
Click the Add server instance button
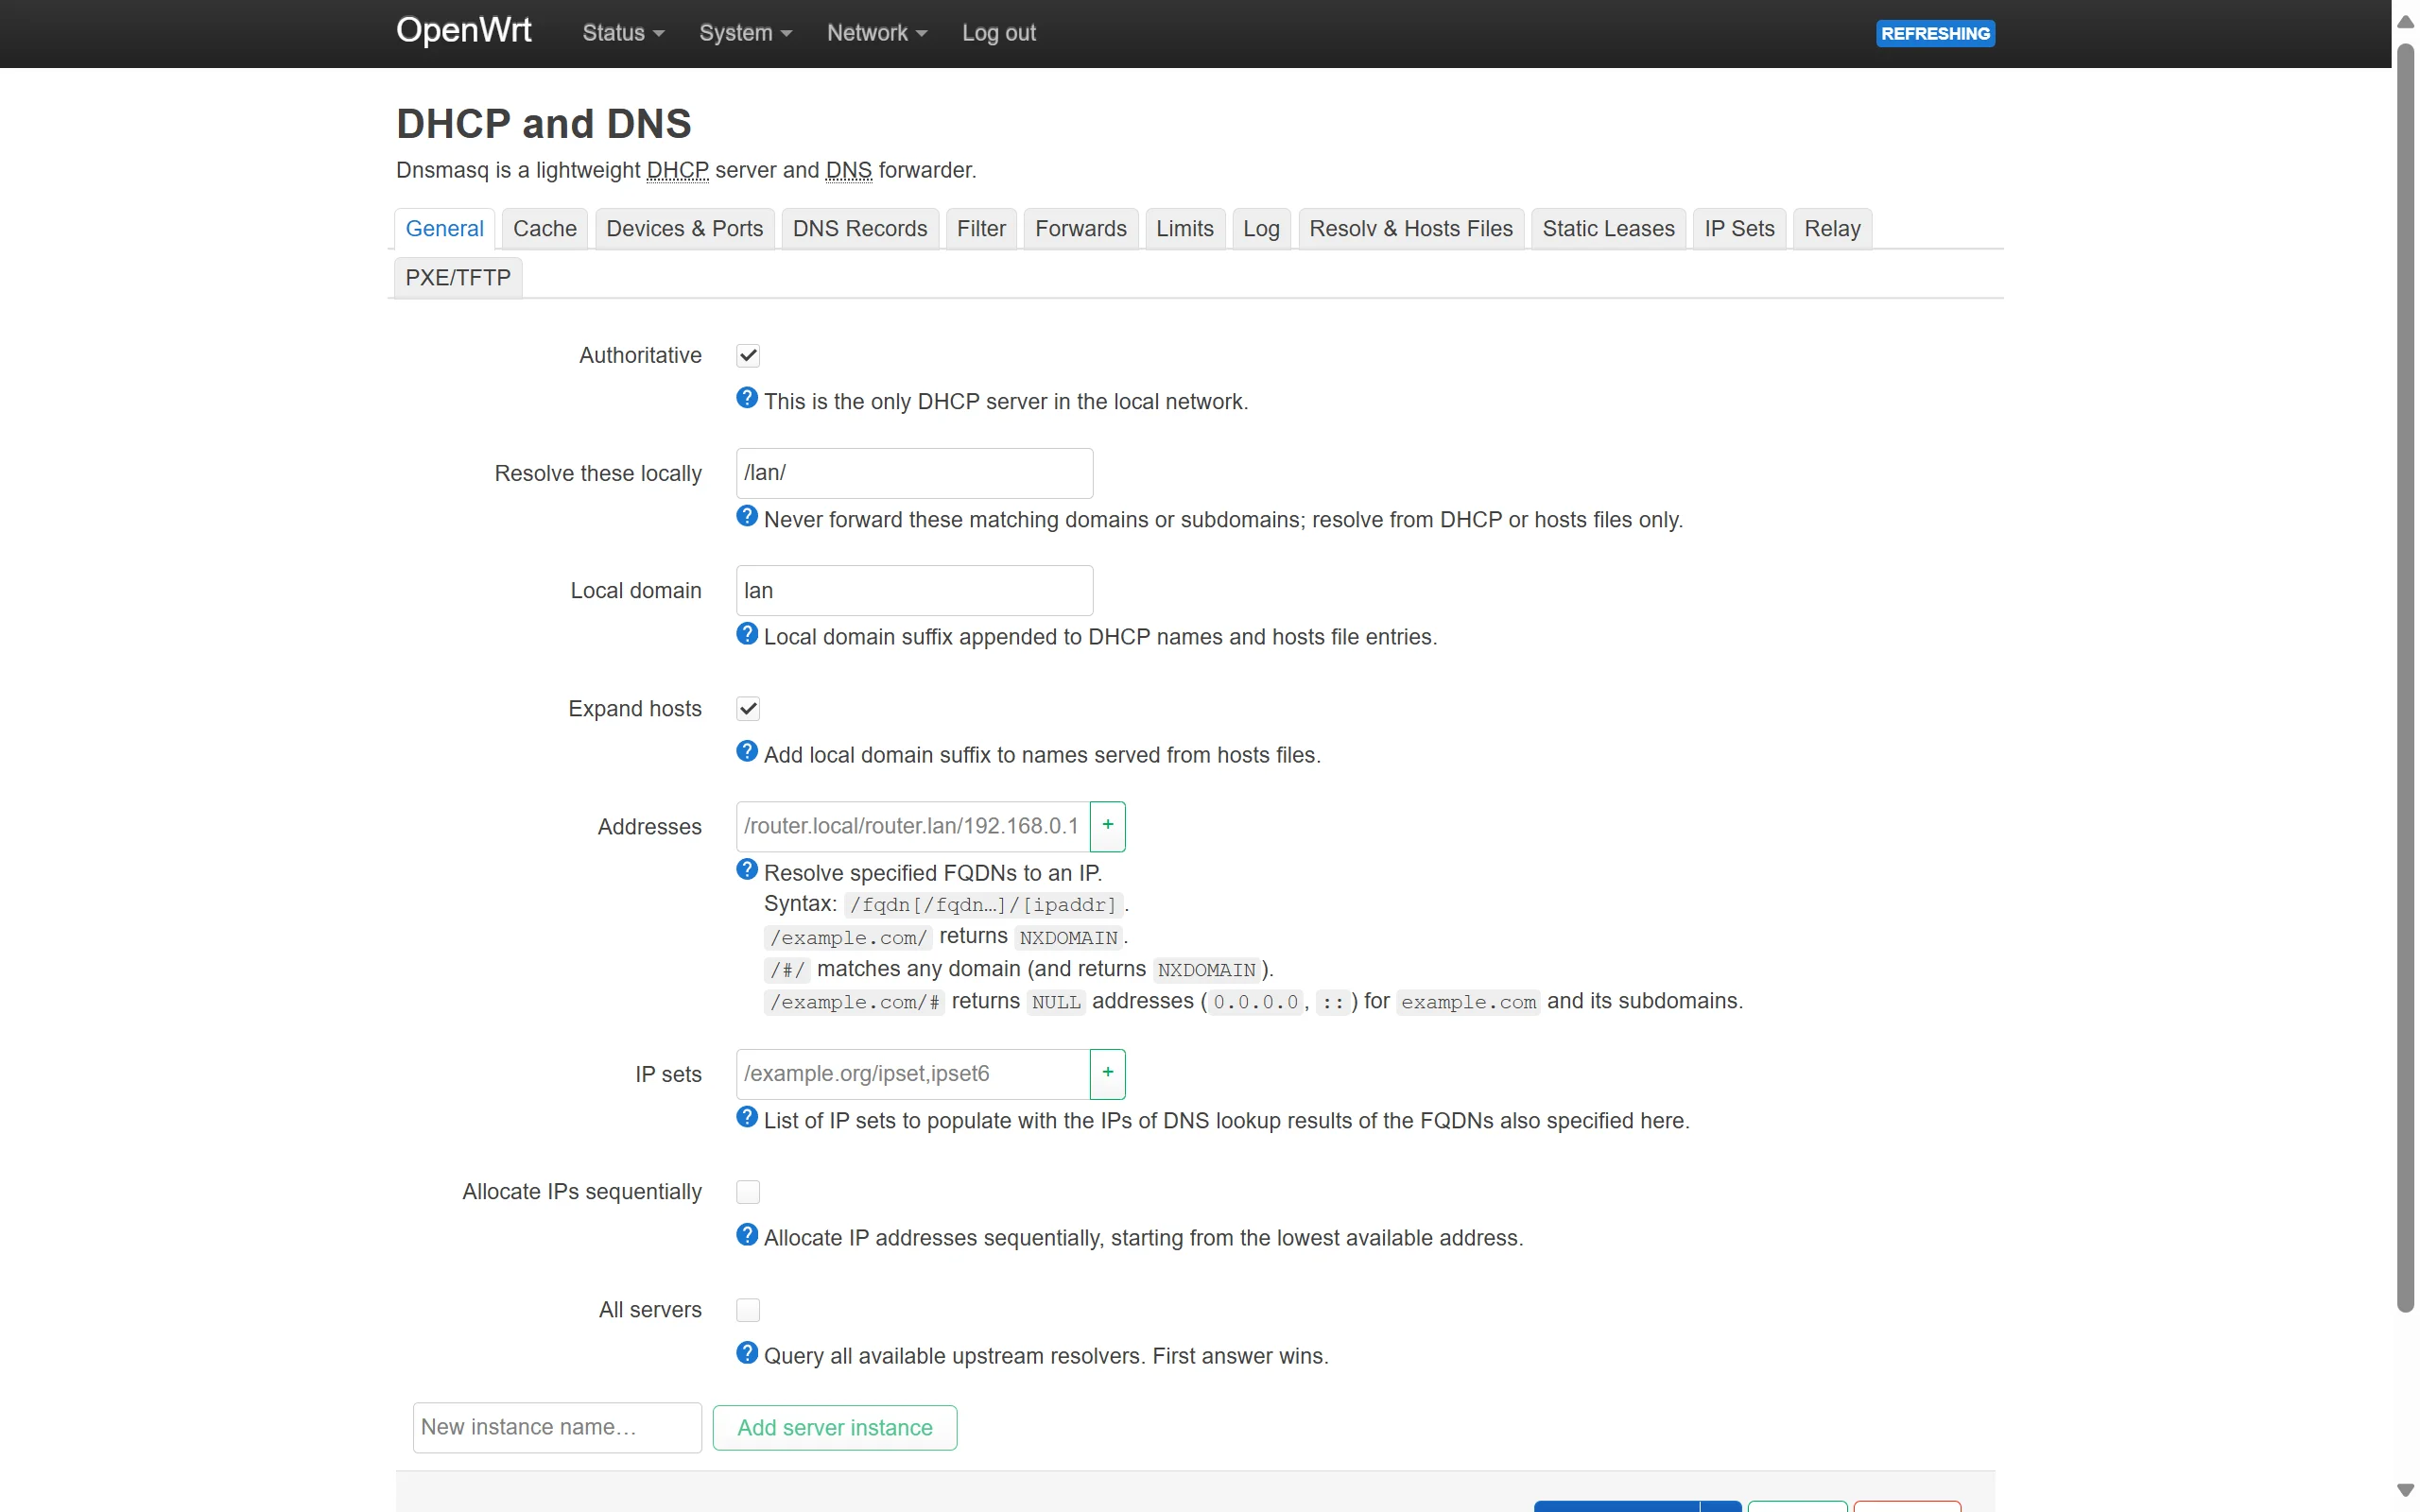coord(834,1427)
